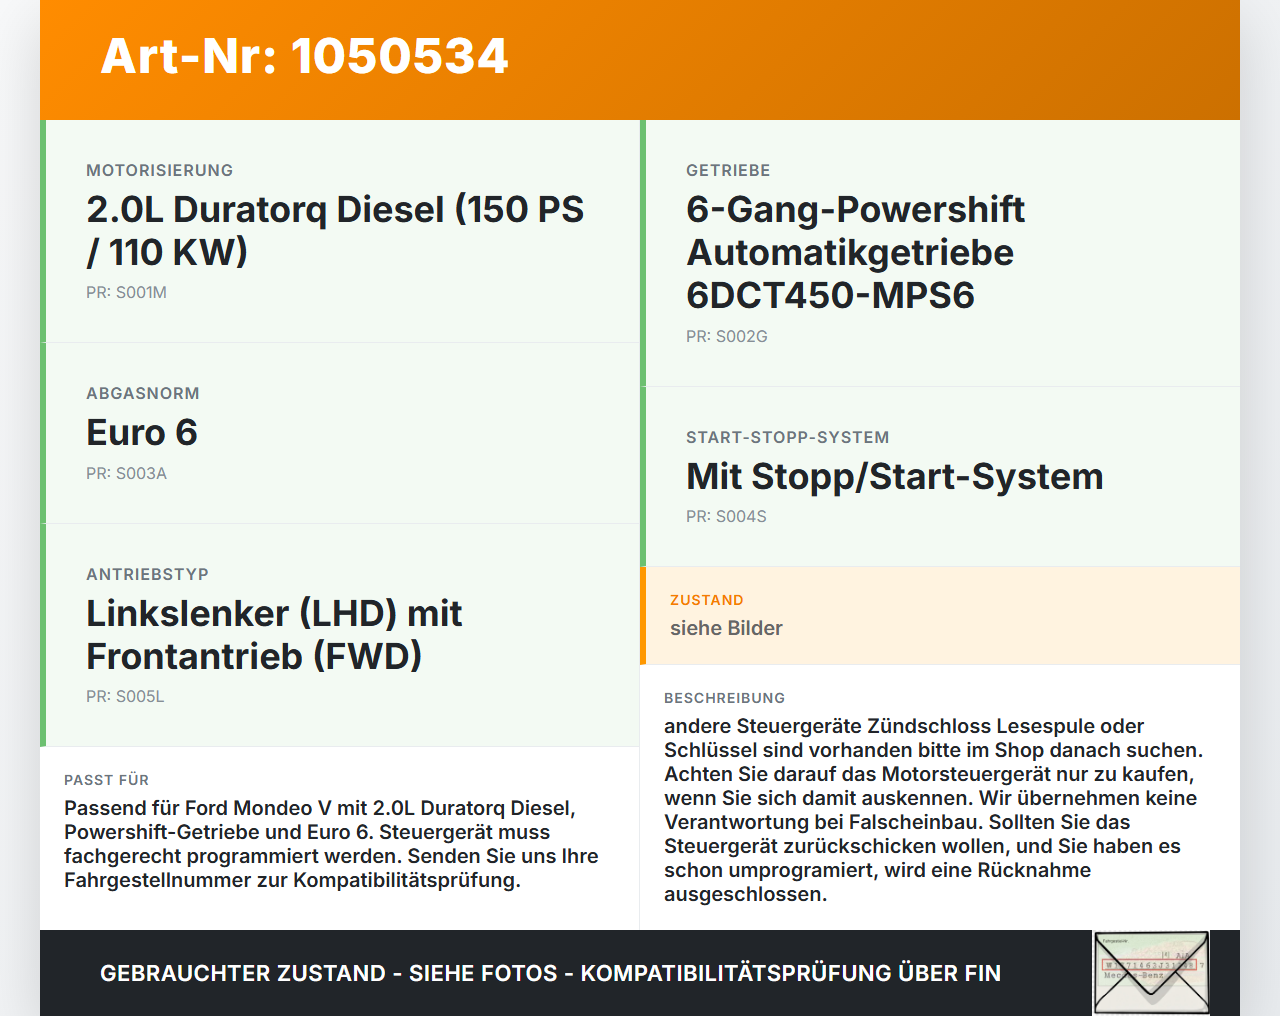This screenshot has width=1280, height=1016.
Task: Click the Beschreibung paragraph about Steuergeräte
Action: pos(934,810)
